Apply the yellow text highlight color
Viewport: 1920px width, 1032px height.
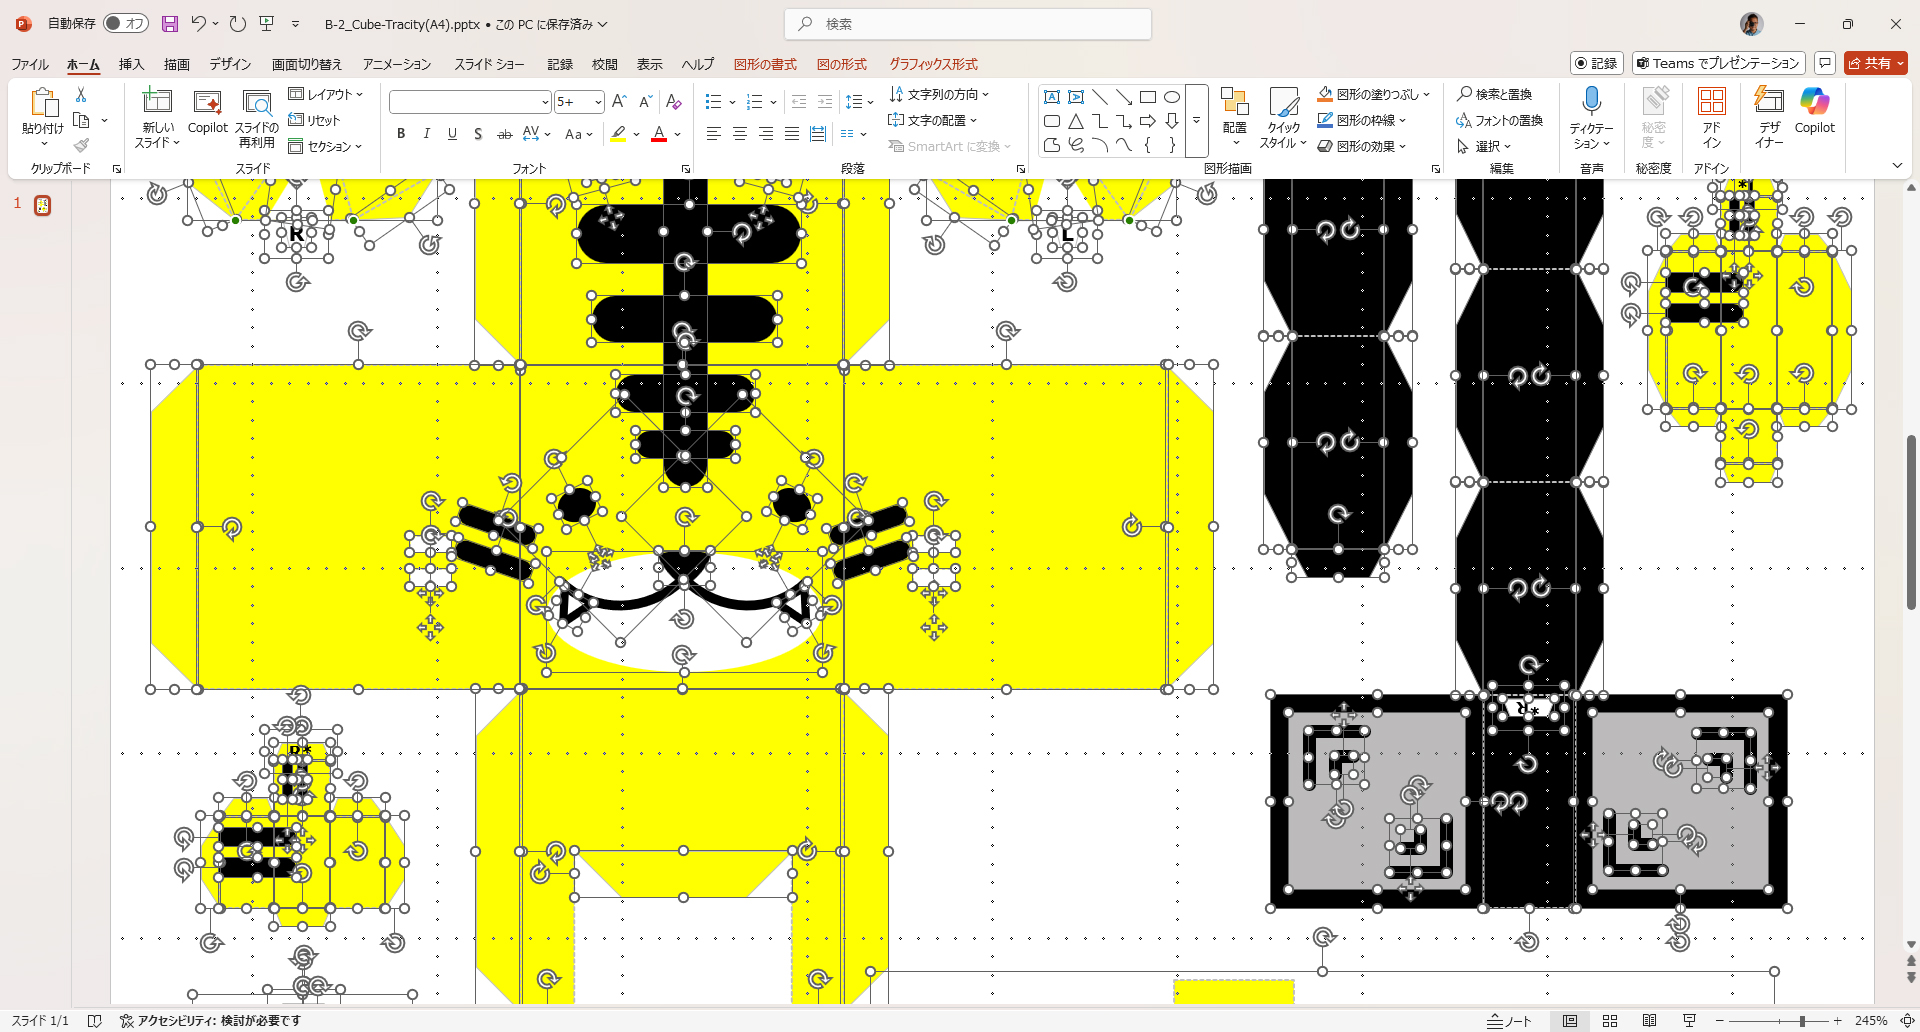click(x=618, y=134)
